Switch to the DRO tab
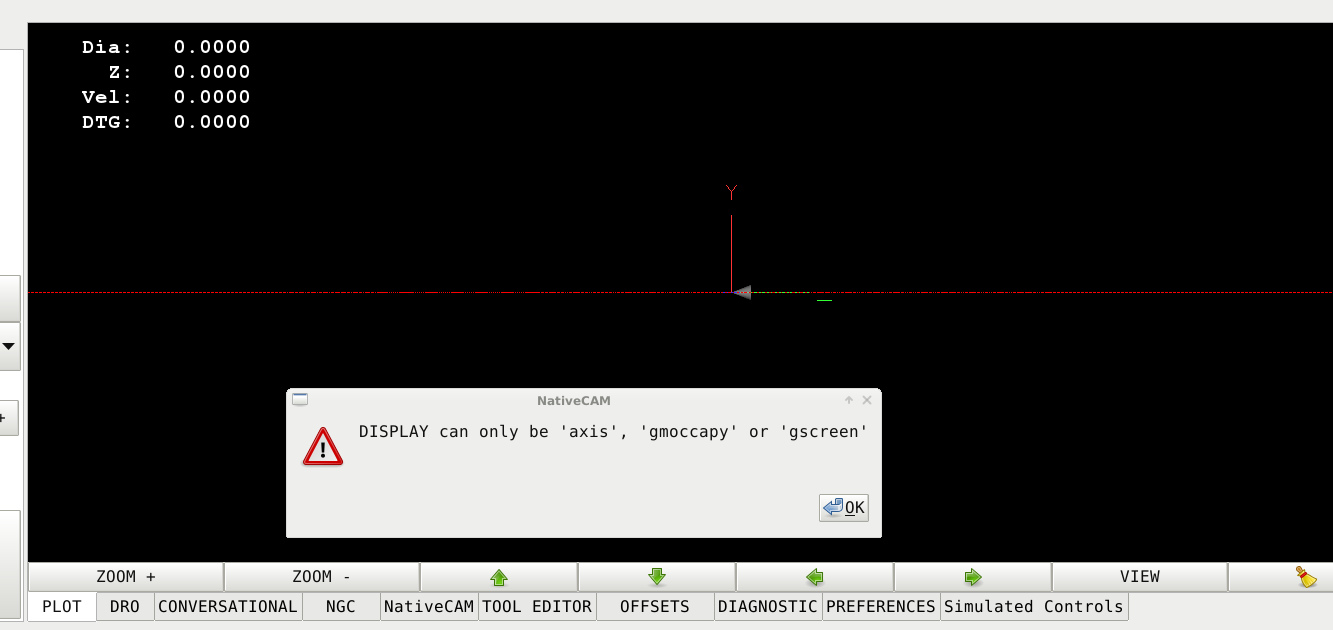The height and width of the screenshot is (630, 1333). coord(125,607)
